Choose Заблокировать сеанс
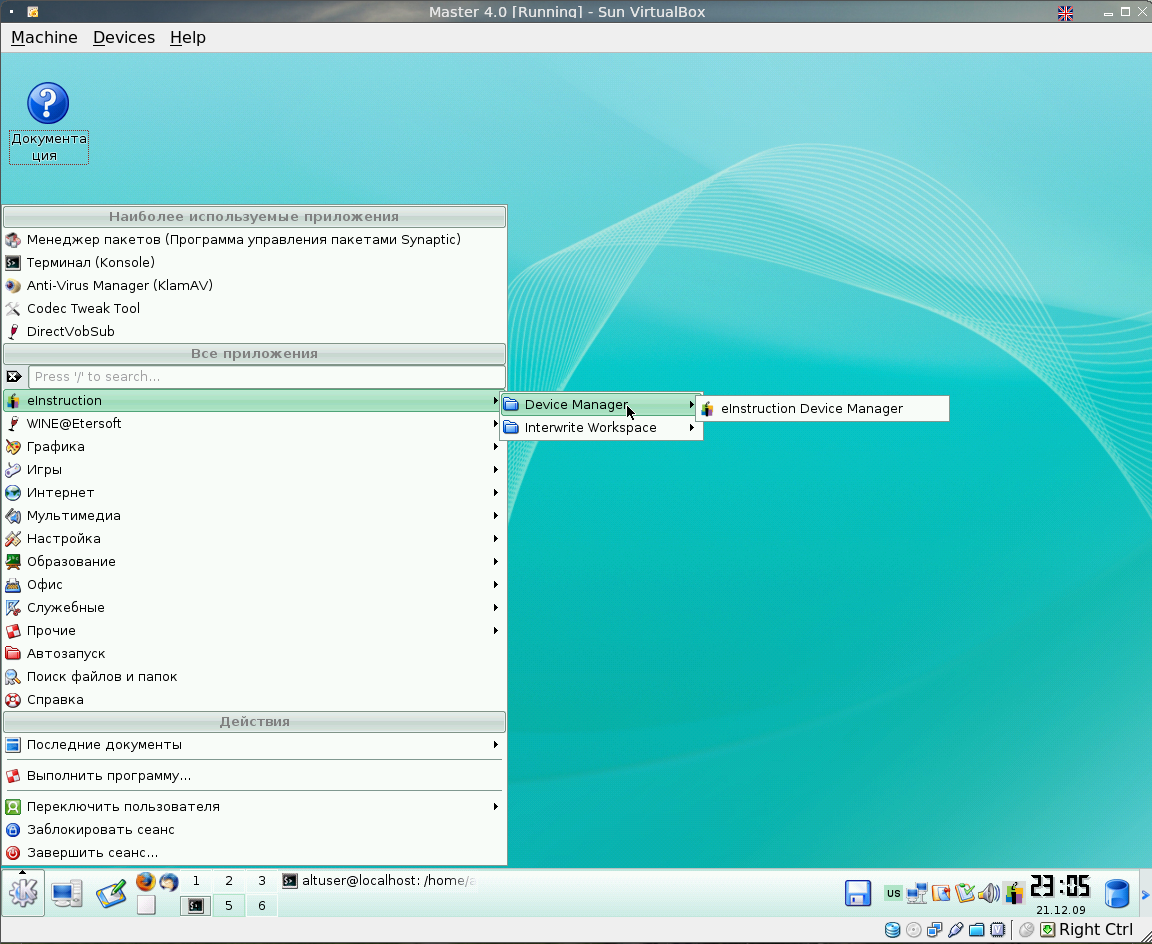Viewport: 1152px width, 944px height. pyautogui.click(x=254, y=830)
